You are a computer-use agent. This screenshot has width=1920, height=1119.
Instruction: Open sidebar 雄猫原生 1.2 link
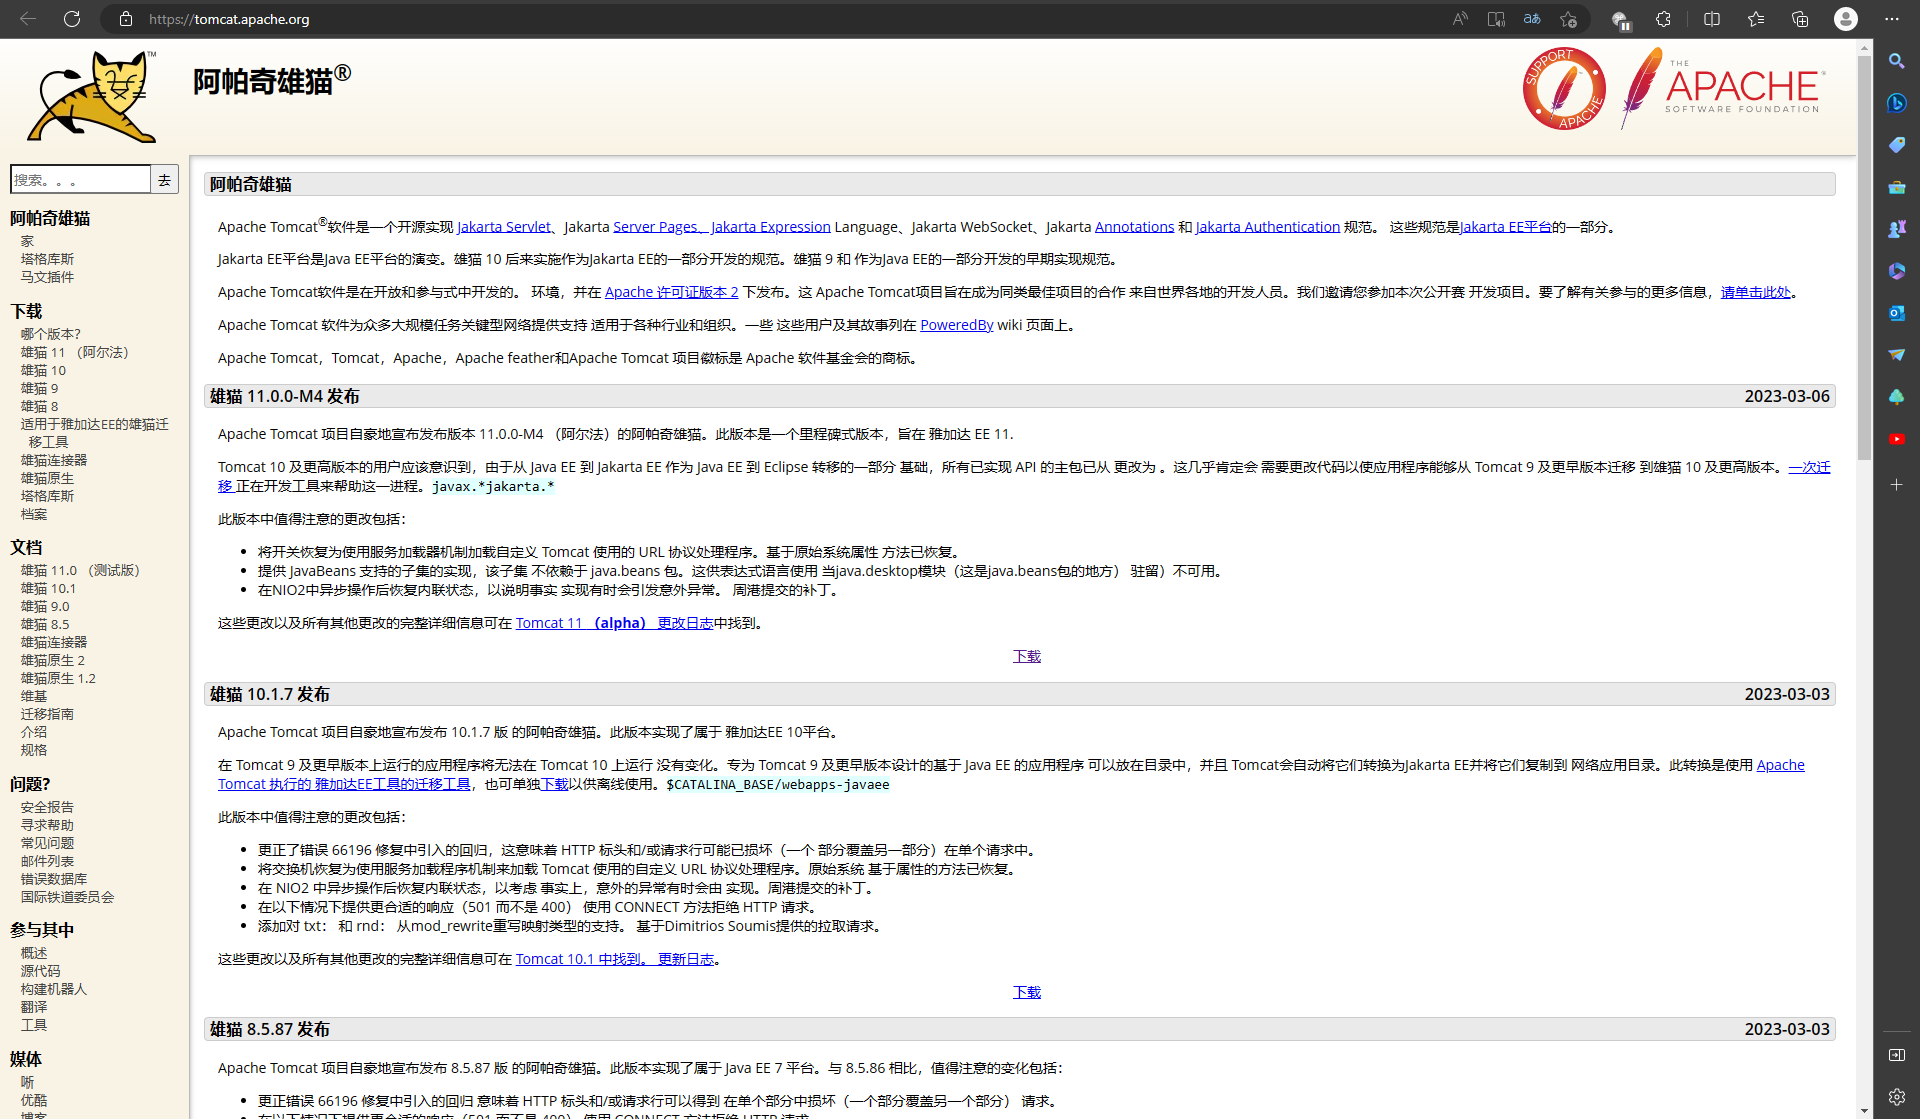pos(58,678)
